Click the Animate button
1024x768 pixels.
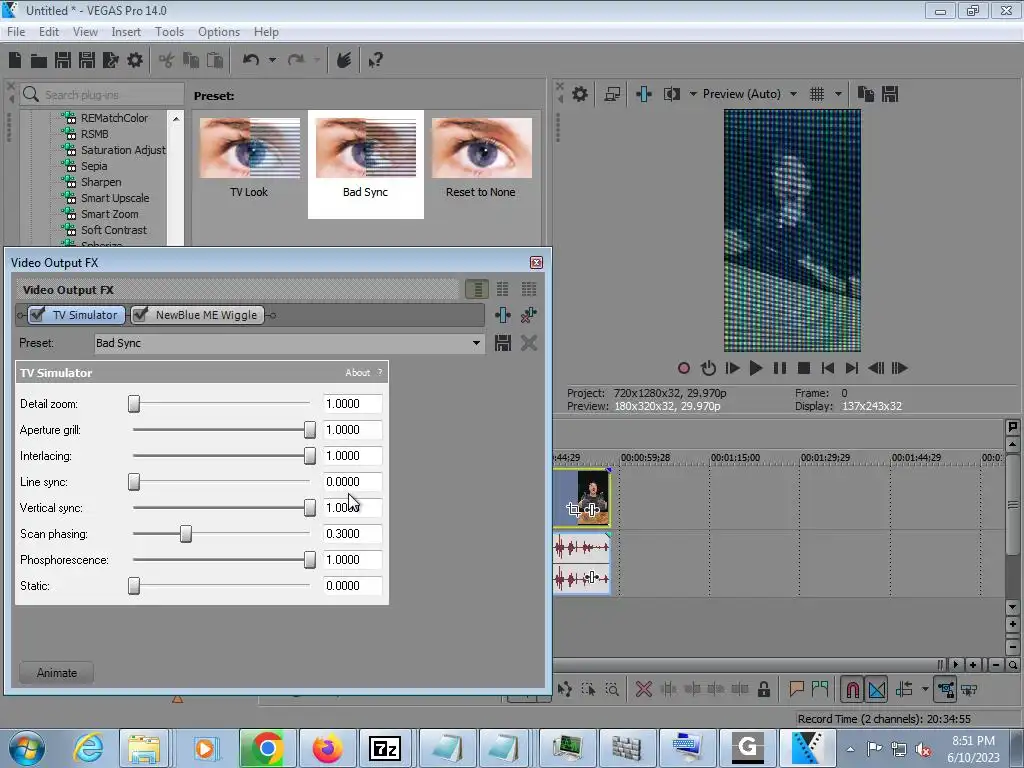pyautogui.click(x=57, y=673)
